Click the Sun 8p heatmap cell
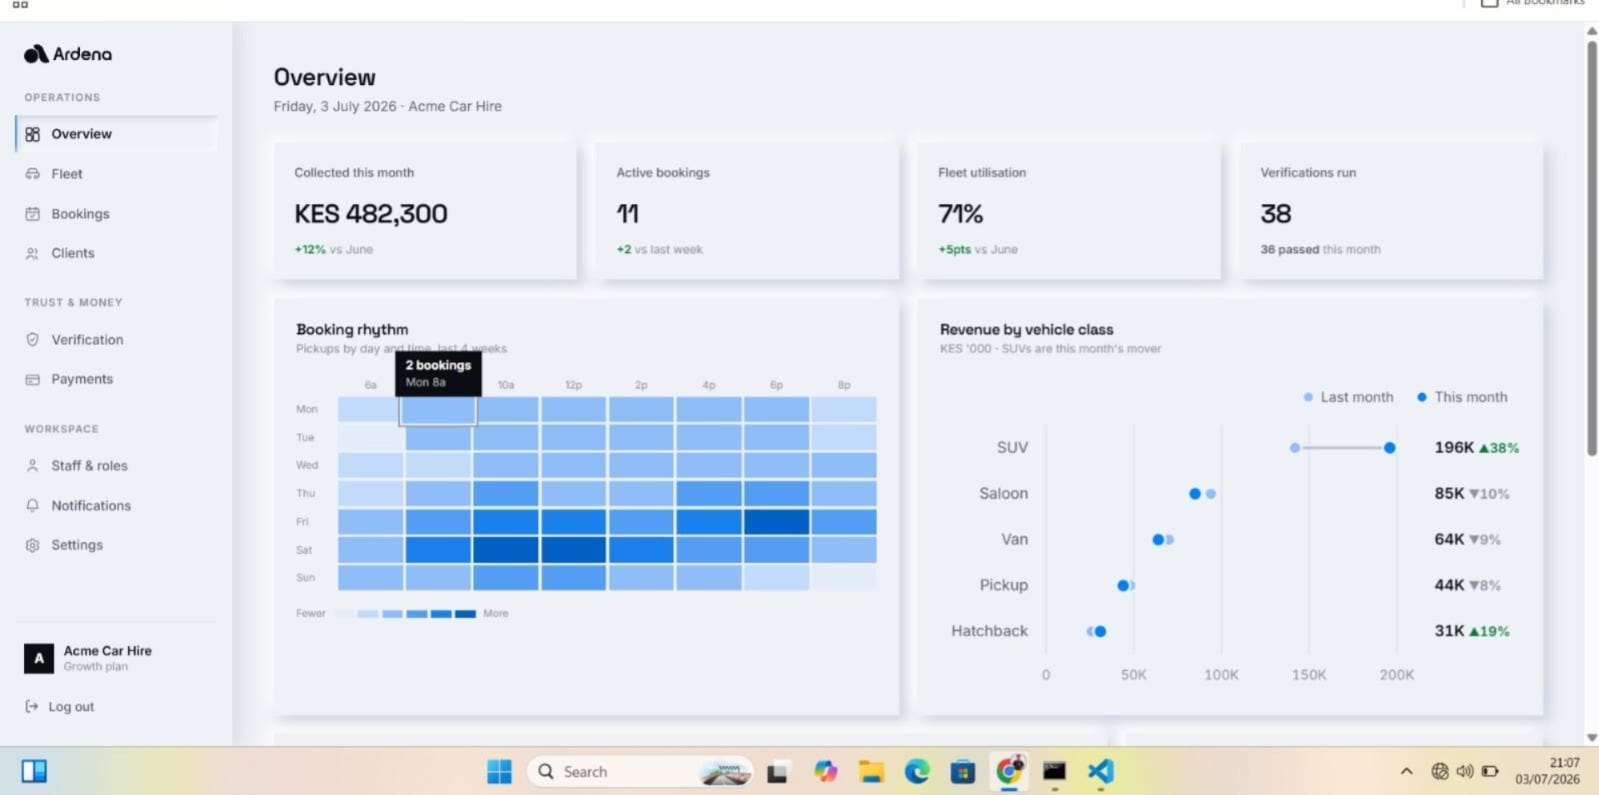 pyautogui.click(x=844, y=578)
